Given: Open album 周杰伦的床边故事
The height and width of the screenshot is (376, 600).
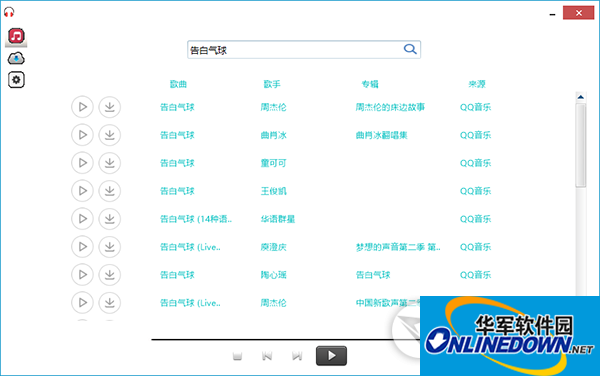Looking at the screenshot, I should point(390,107).
